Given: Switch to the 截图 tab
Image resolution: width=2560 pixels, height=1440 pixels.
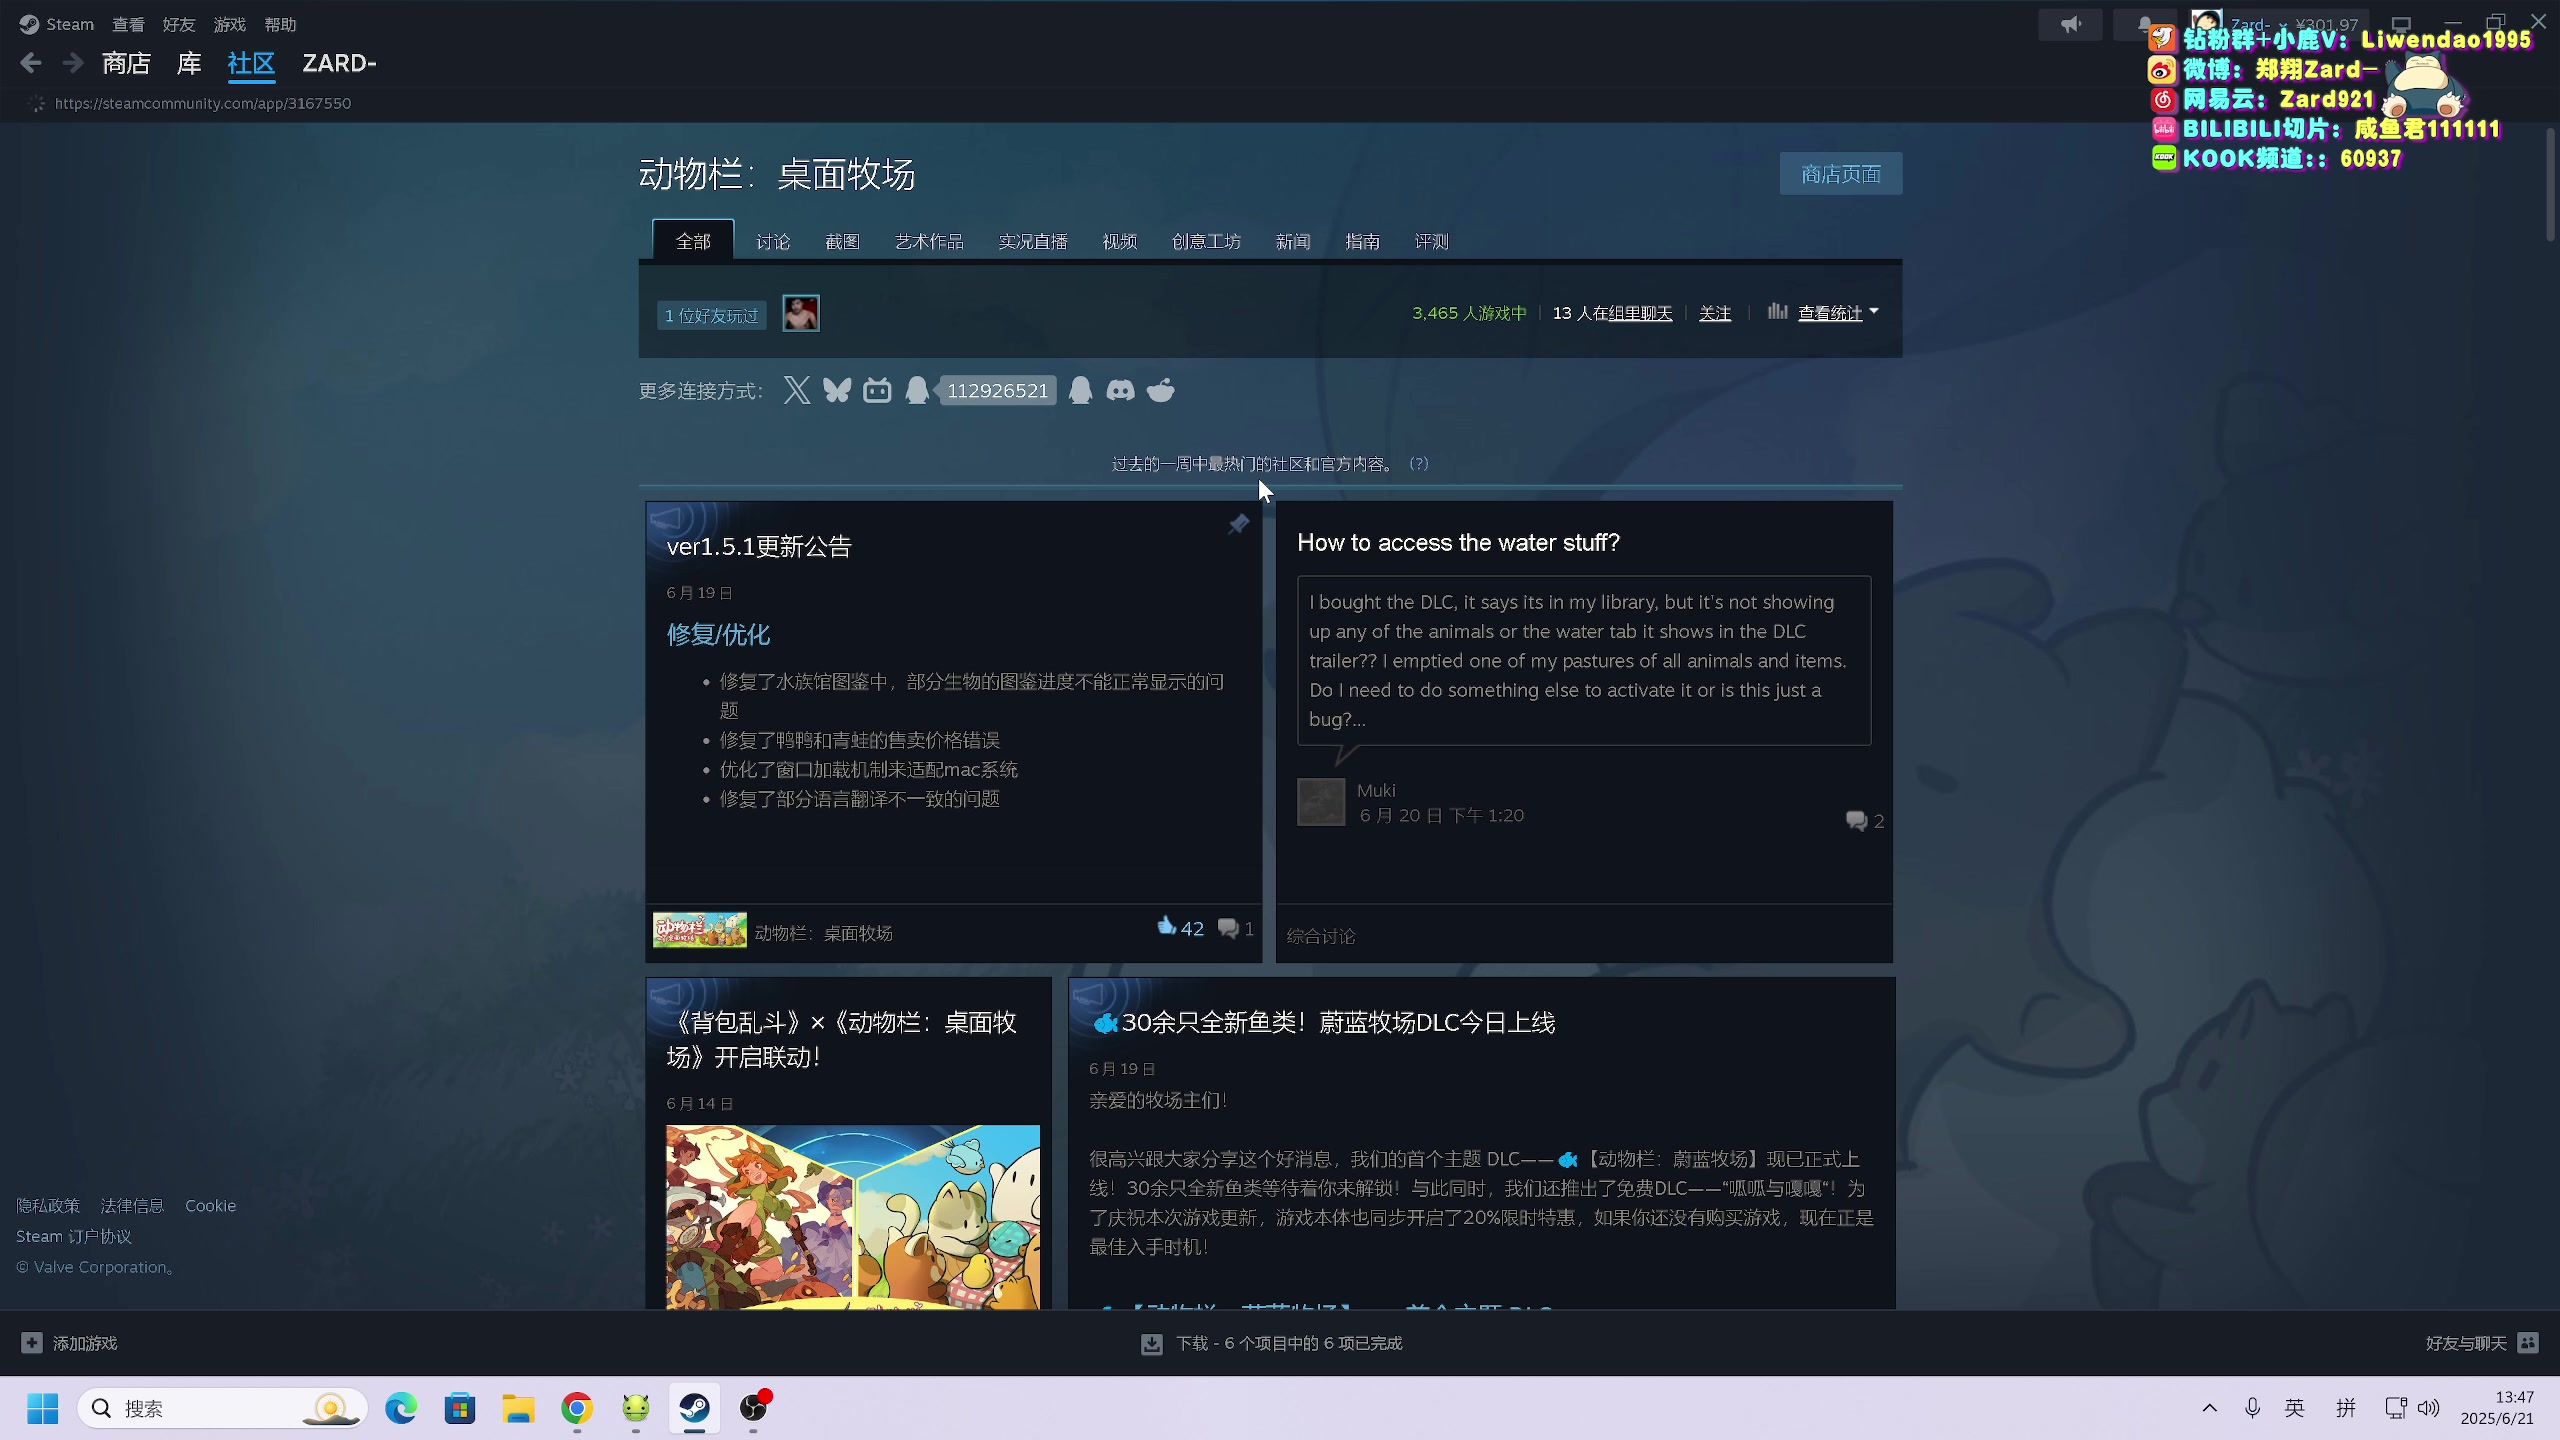Looking at the screenshot, I should [x=842, y=241].
